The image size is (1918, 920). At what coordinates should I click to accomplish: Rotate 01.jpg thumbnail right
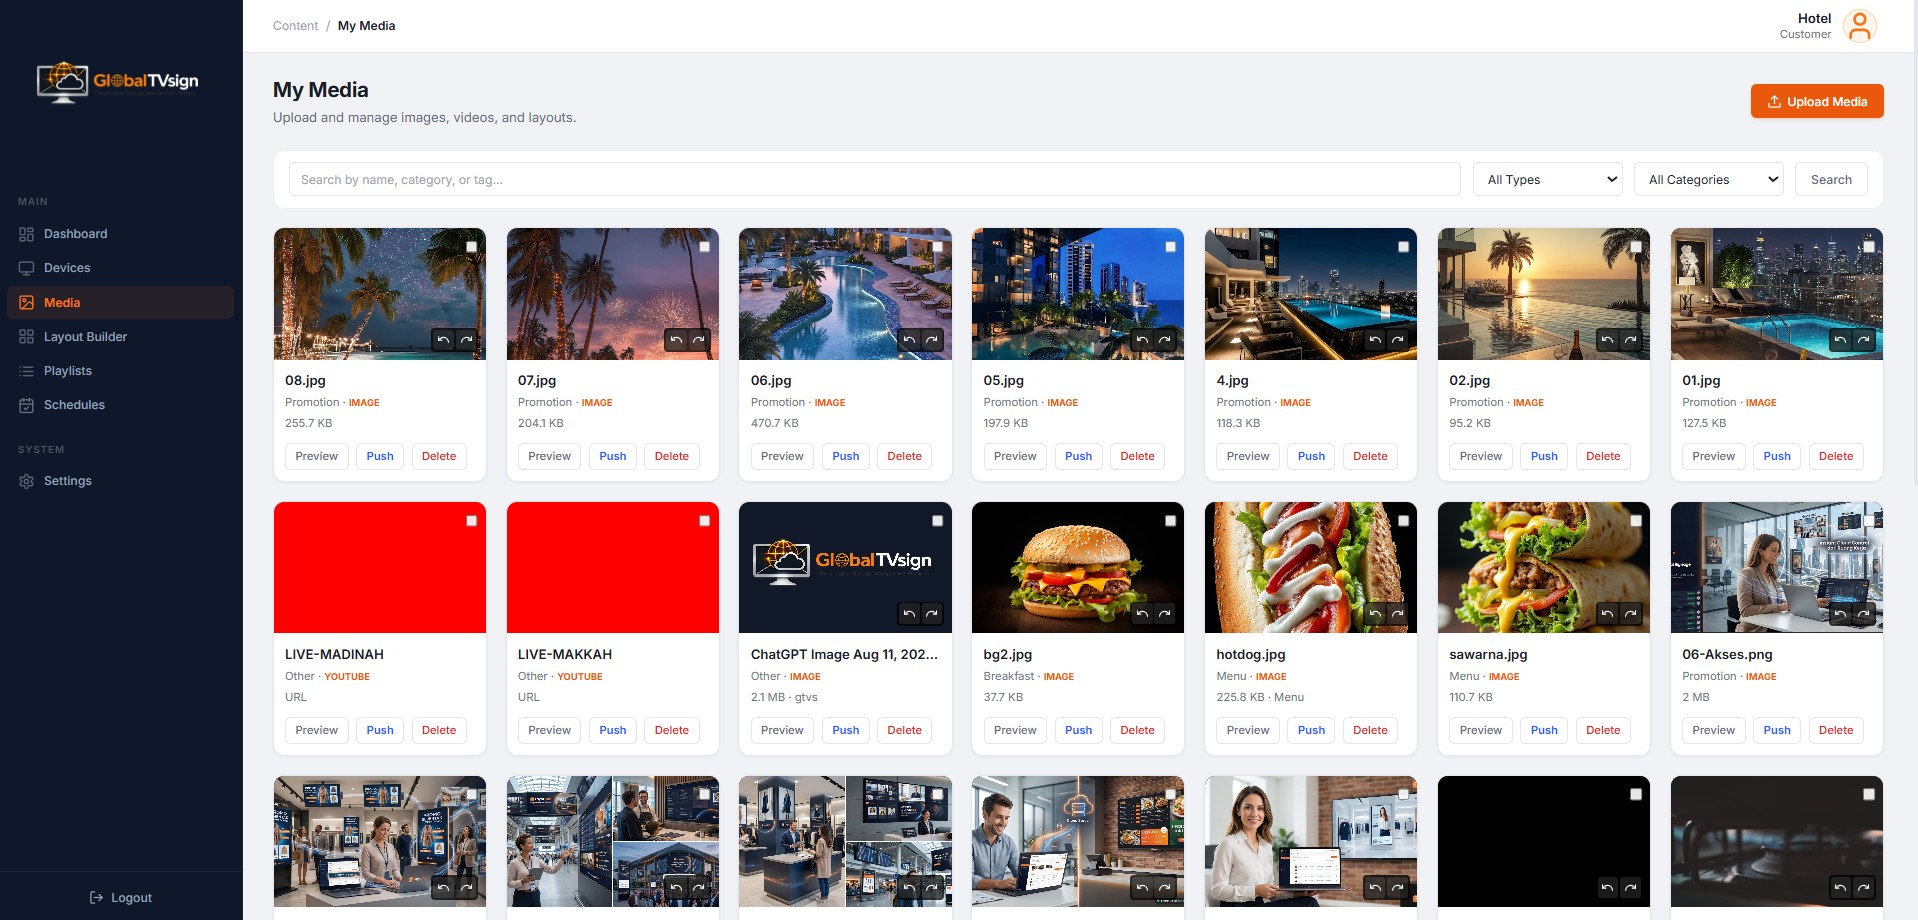click(x=1864, y=340)
